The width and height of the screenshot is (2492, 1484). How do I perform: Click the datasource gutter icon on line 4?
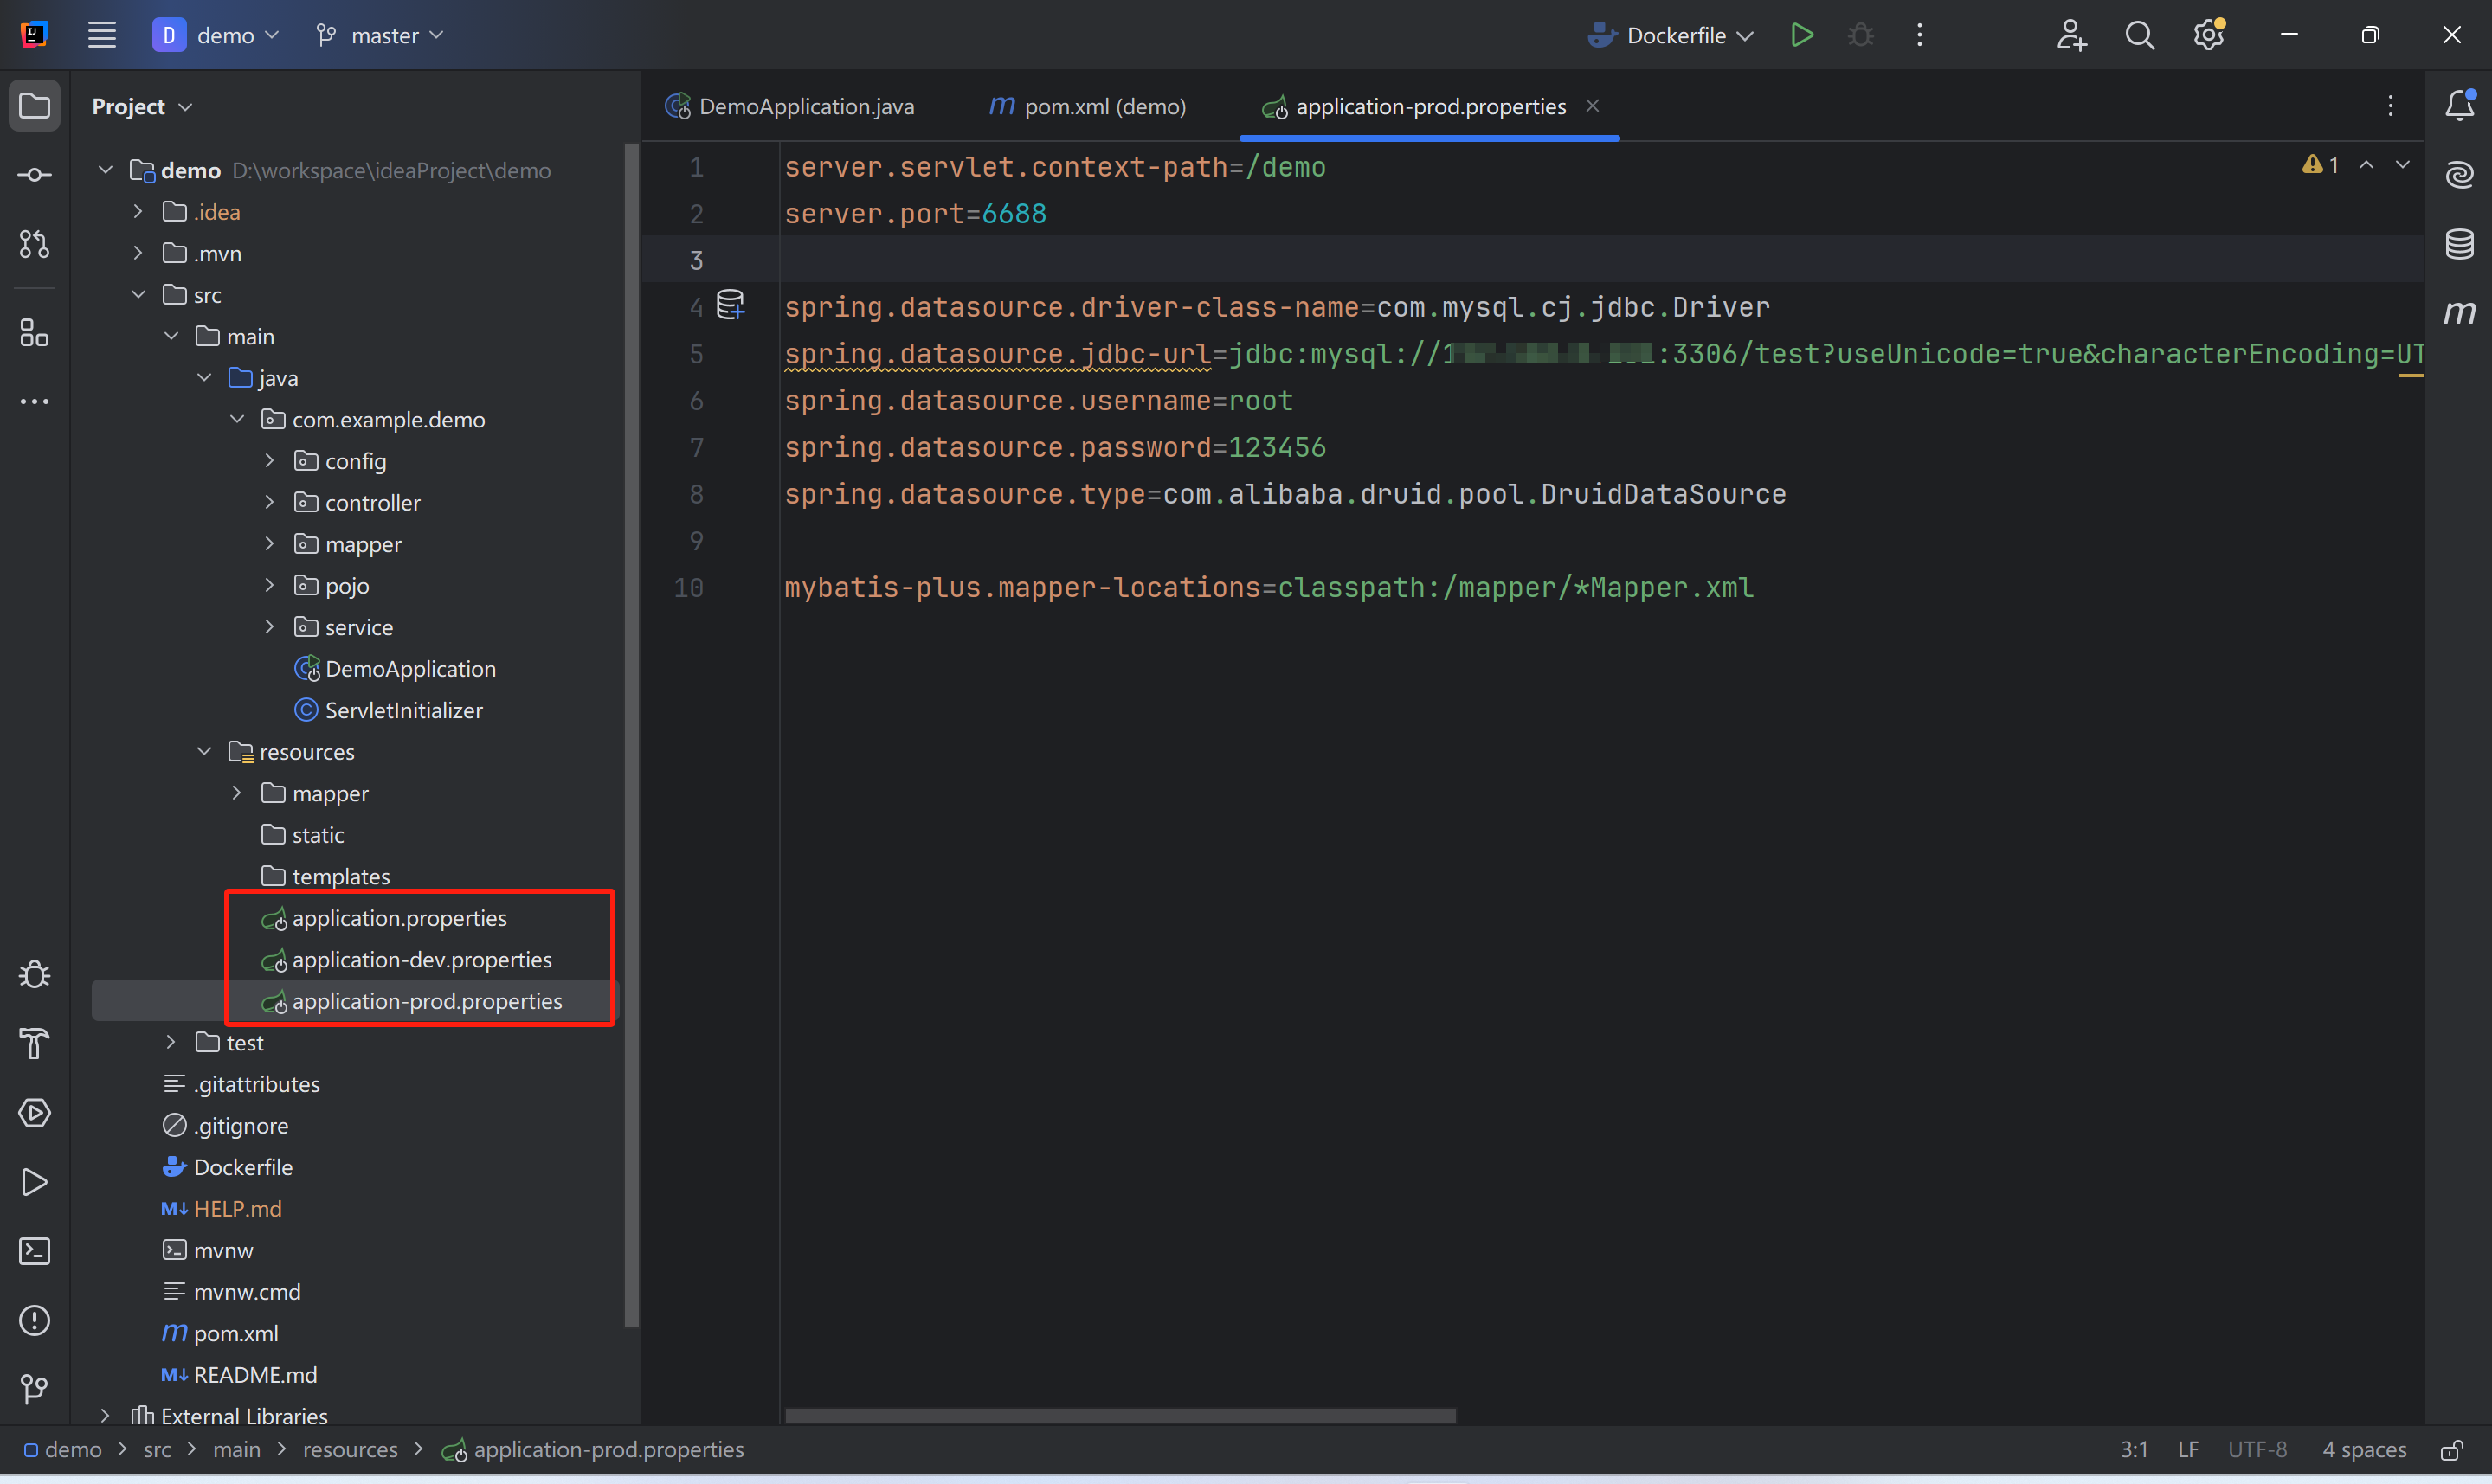pos(731,305)
